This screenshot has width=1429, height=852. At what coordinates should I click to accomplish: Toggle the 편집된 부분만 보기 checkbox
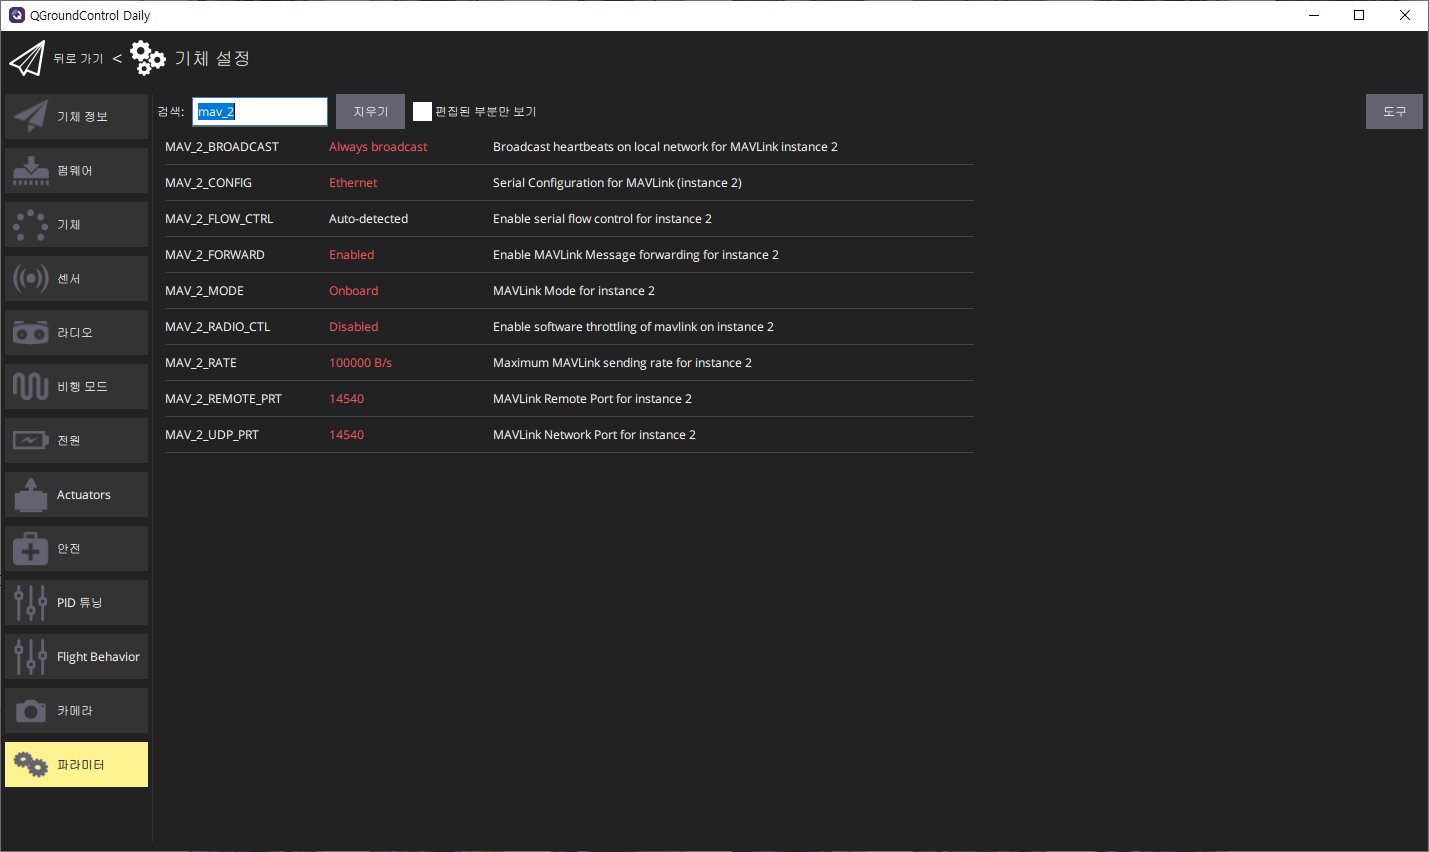(x=422, y=112)
